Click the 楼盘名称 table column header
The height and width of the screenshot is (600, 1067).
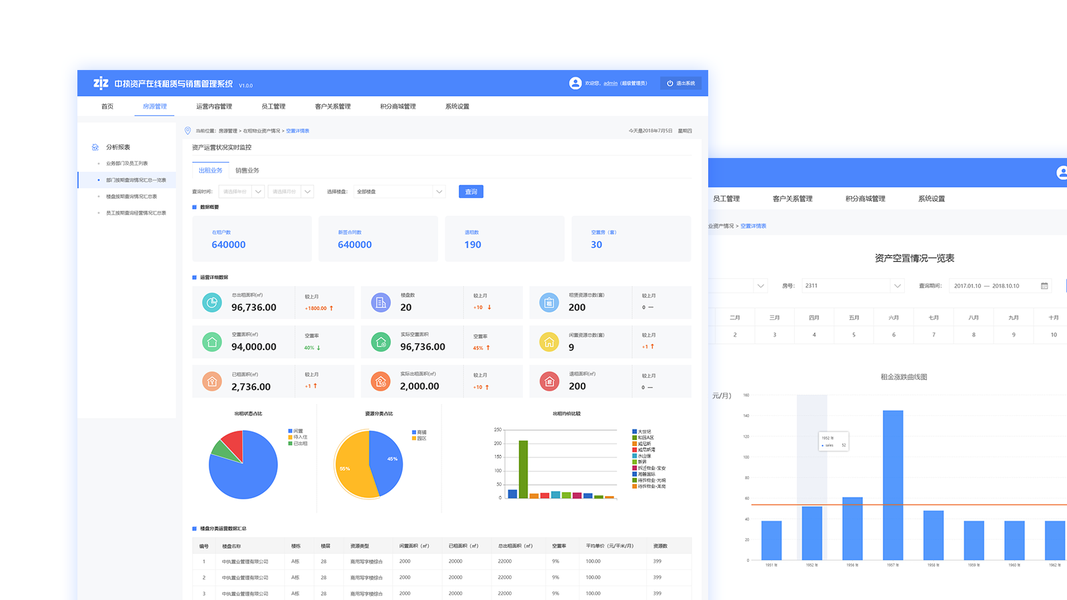[x=231, y=546]
